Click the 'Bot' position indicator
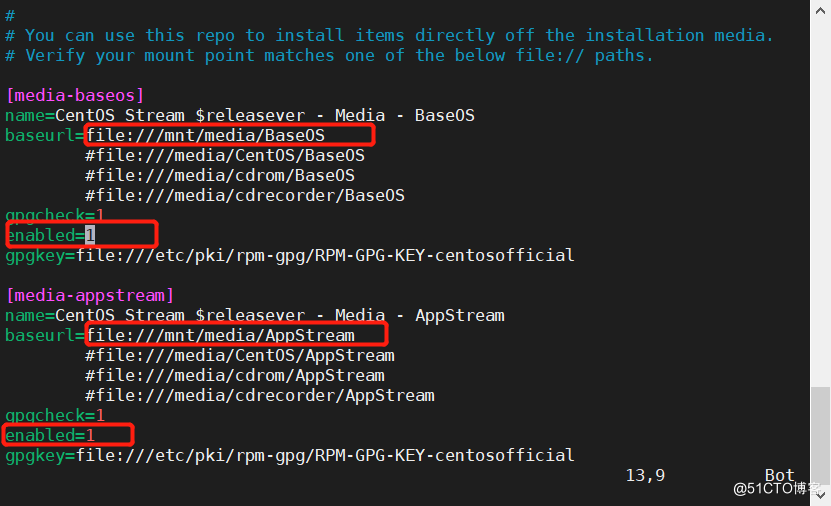 click(x=780, y=475)
